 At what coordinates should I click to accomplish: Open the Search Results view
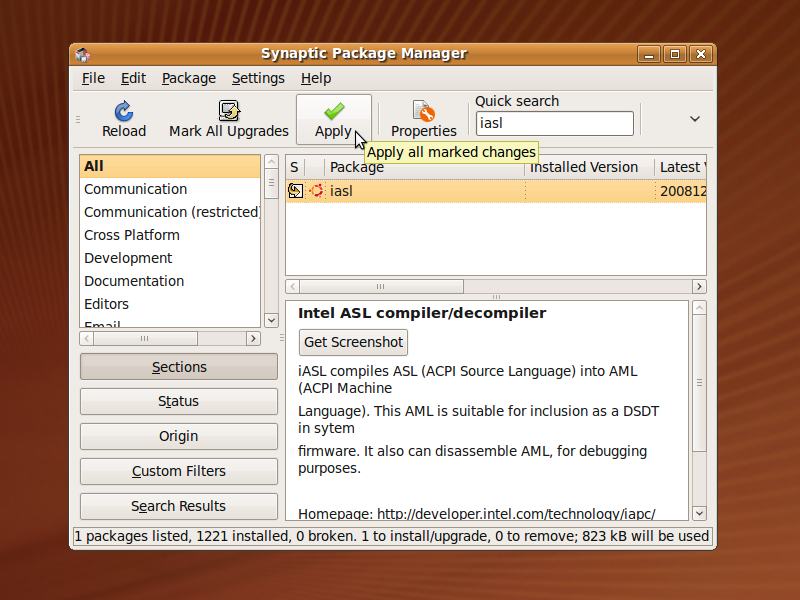tap(178, 506)
